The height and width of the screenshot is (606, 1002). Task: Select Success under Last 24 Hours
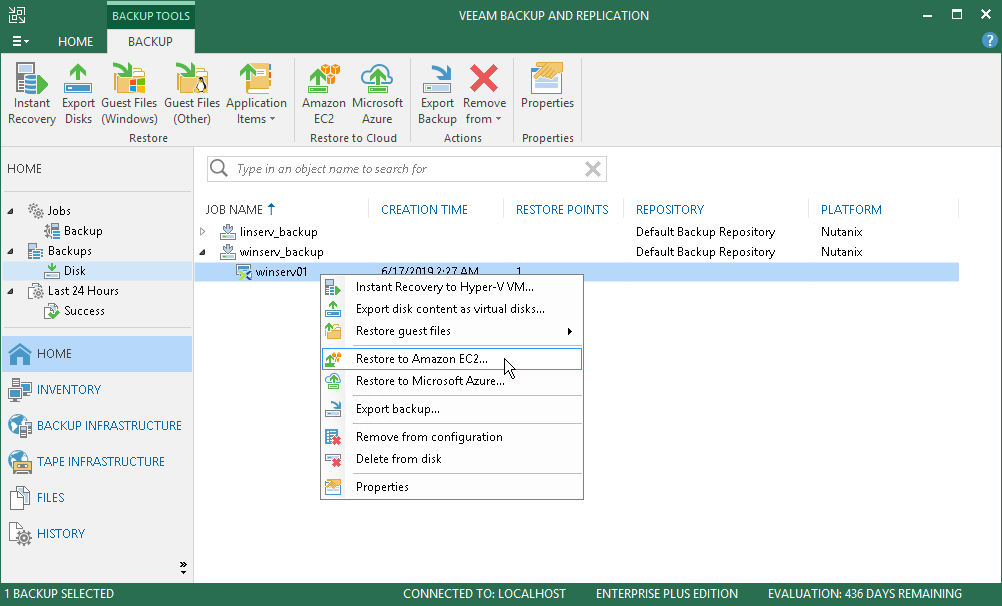[x=84, y=311]
